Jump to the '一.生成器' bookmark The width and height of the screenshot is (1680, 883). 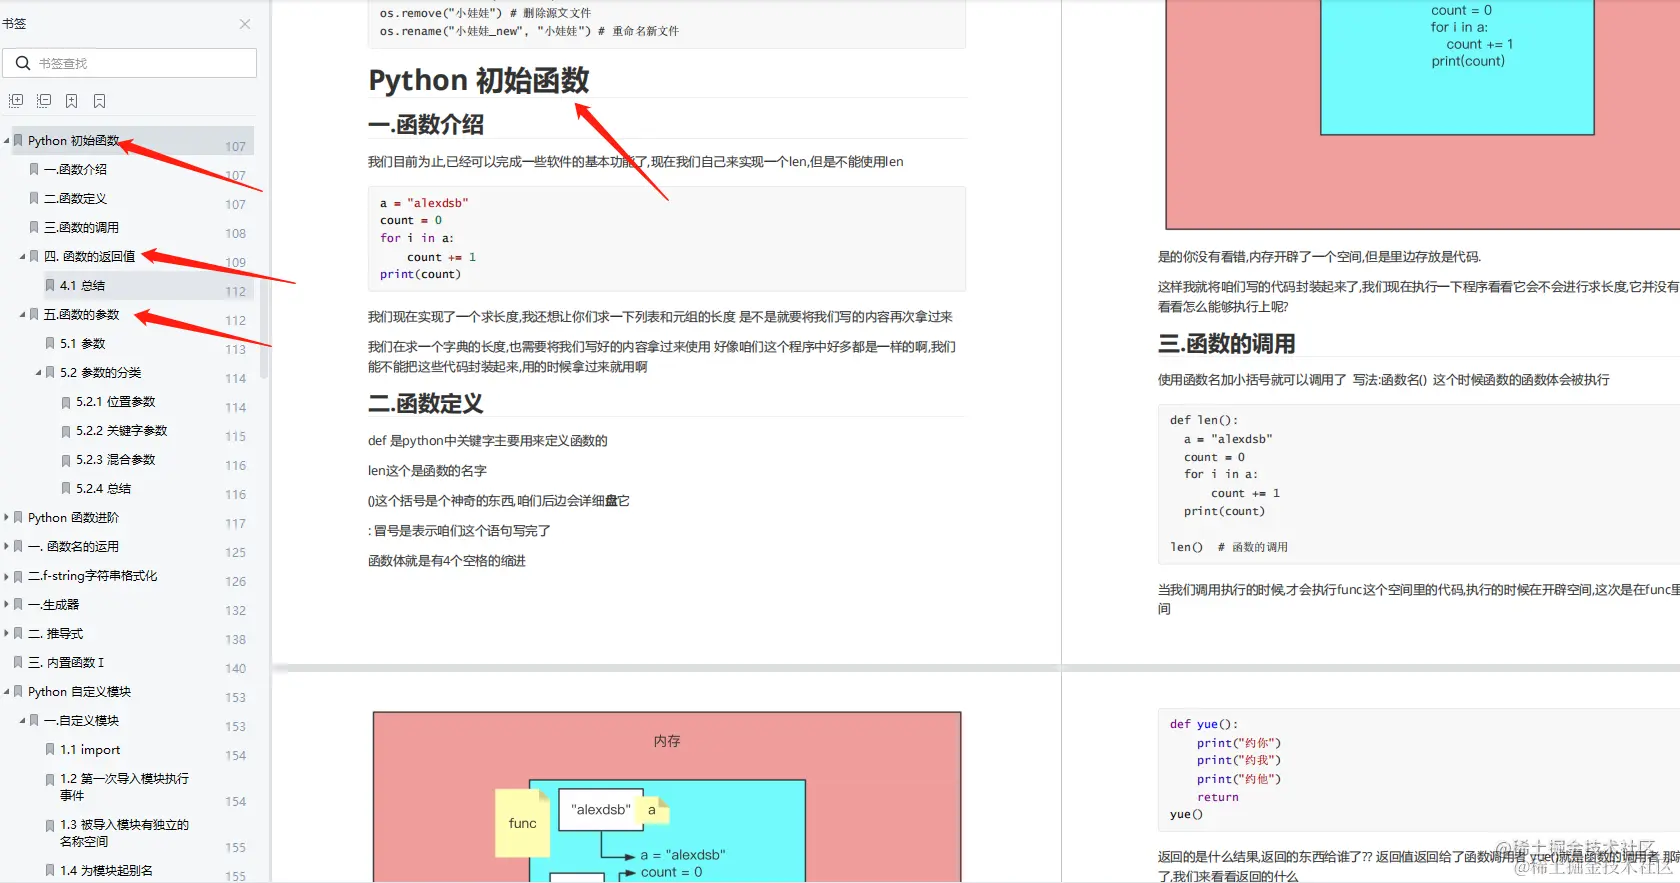coord(53,605)
